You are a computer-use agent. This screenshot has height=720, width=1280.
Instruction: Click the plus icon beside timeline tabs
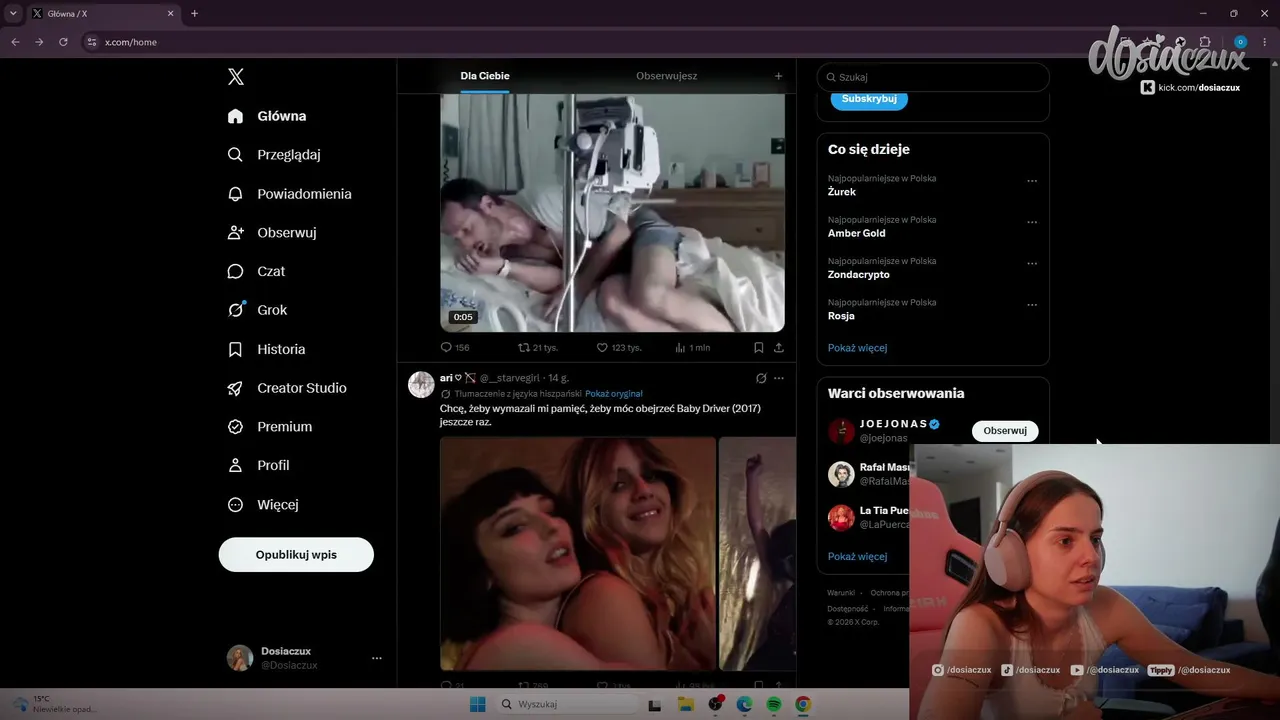(x=778, y=76)
